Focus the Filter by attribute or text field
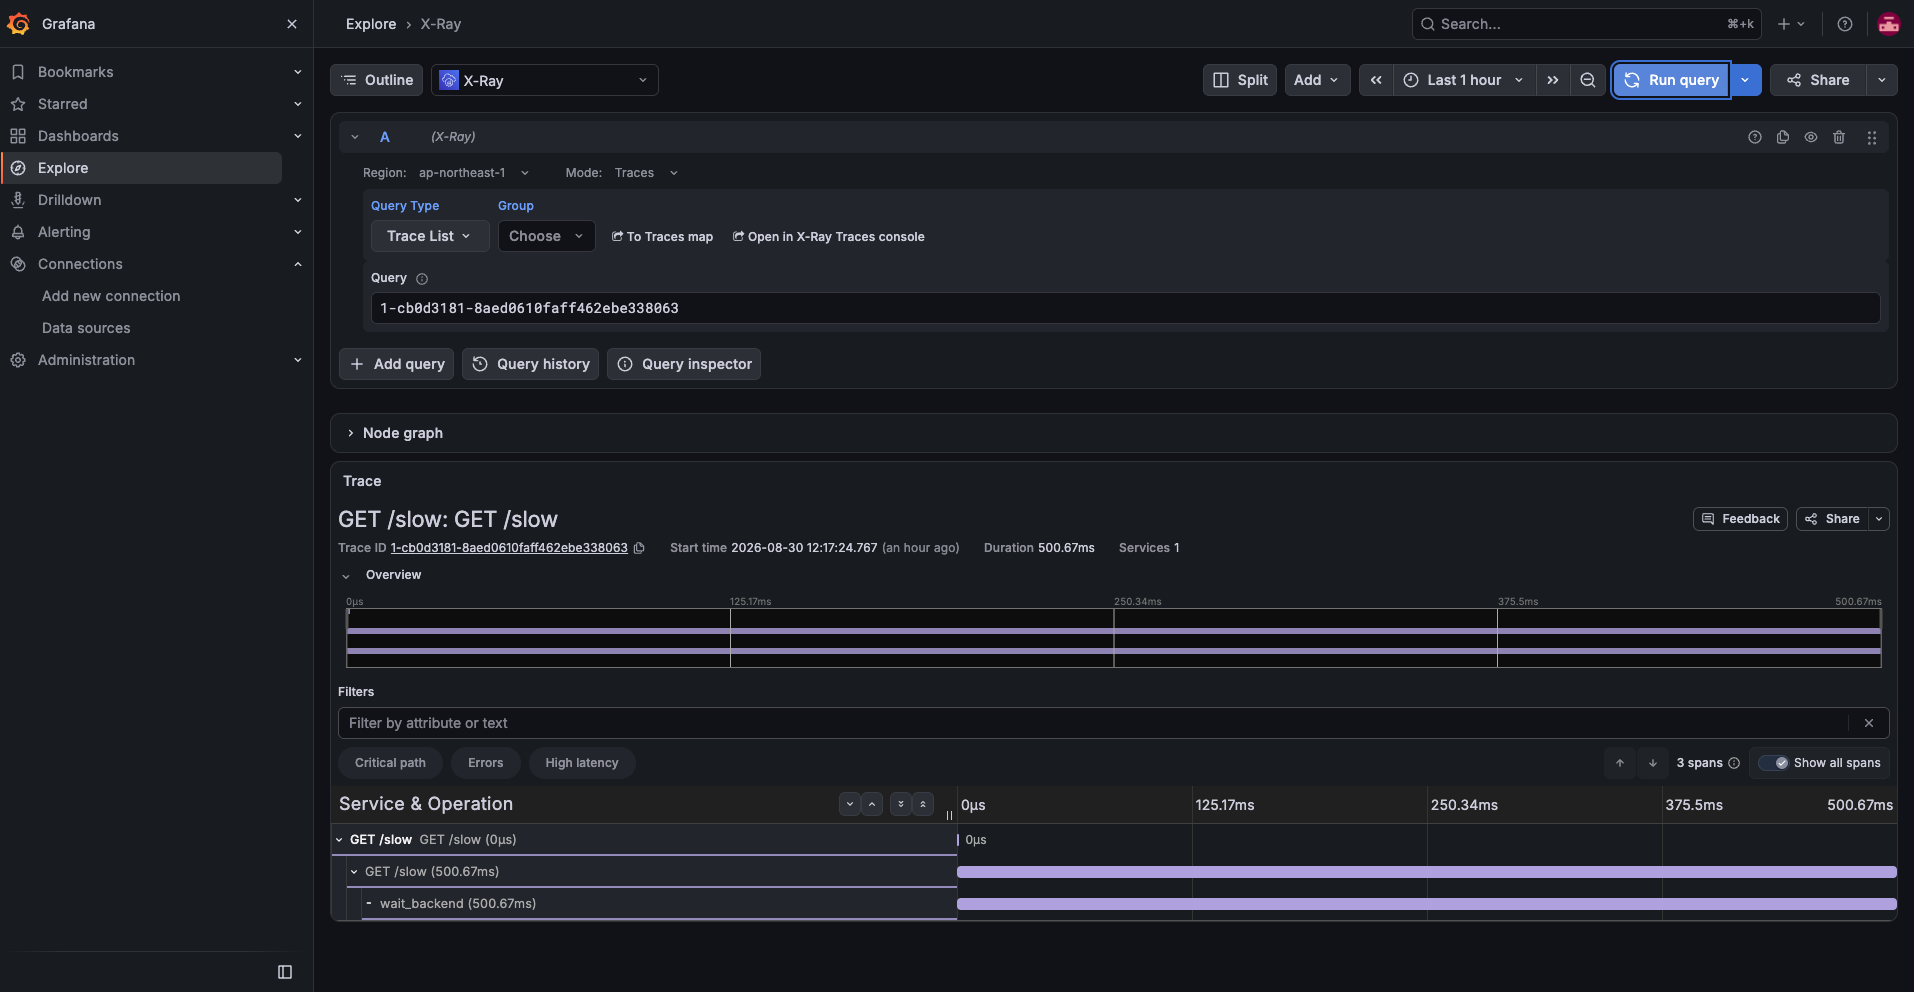1914x992 pixels. [x=1093, y=723]
